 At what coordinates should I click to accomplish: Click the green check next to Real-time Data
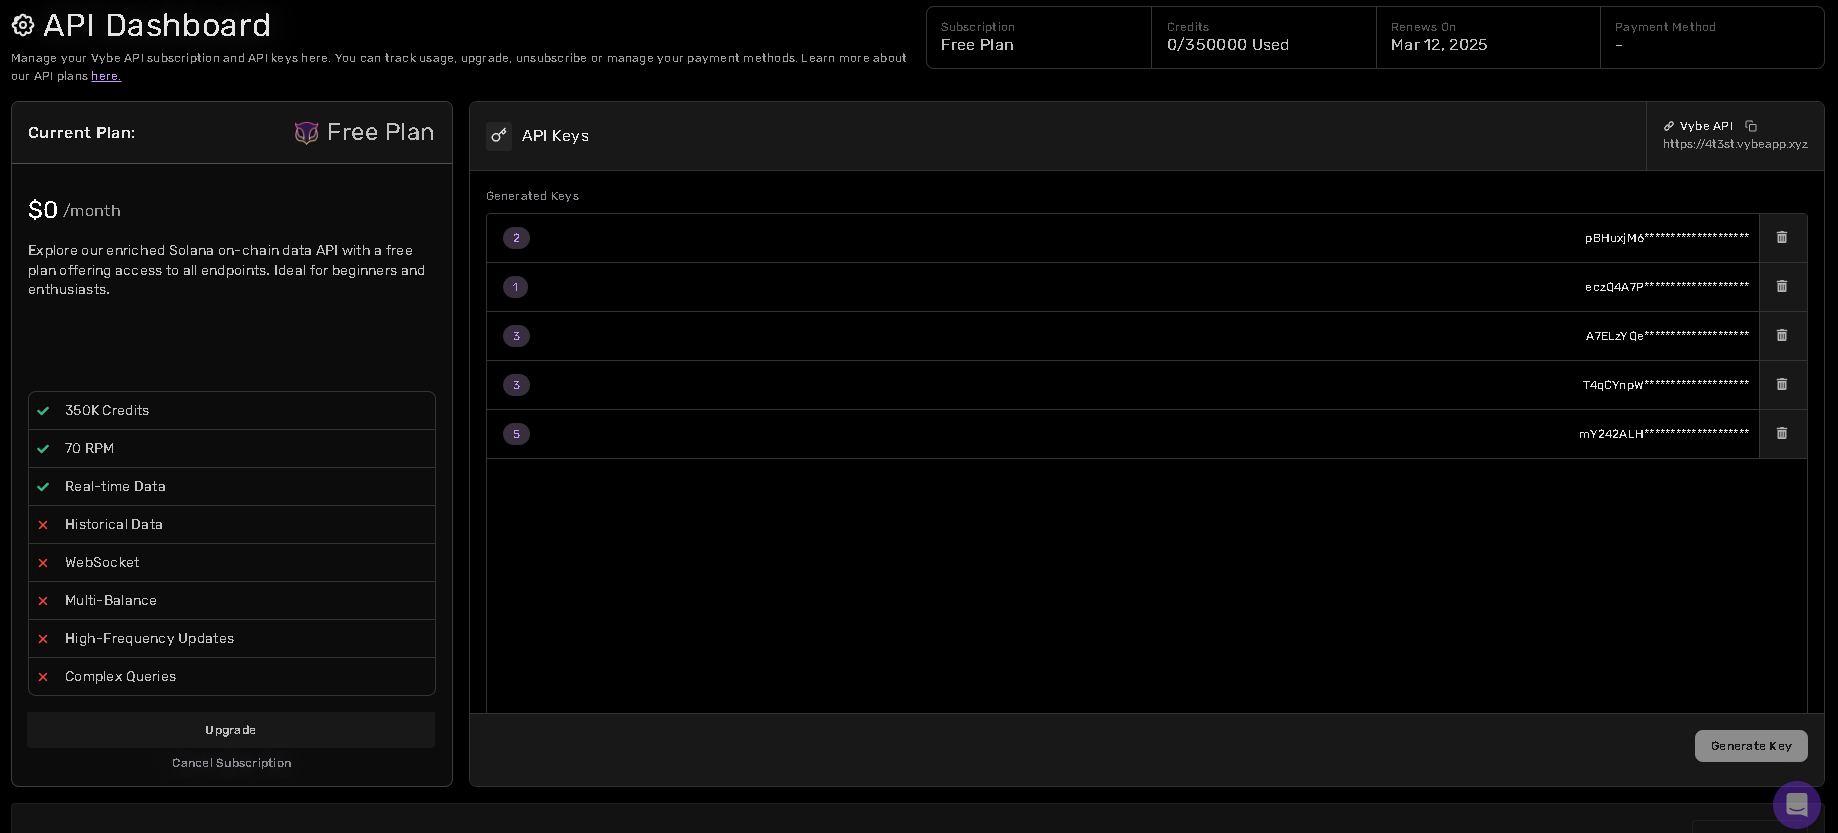(x=43, y=487)
